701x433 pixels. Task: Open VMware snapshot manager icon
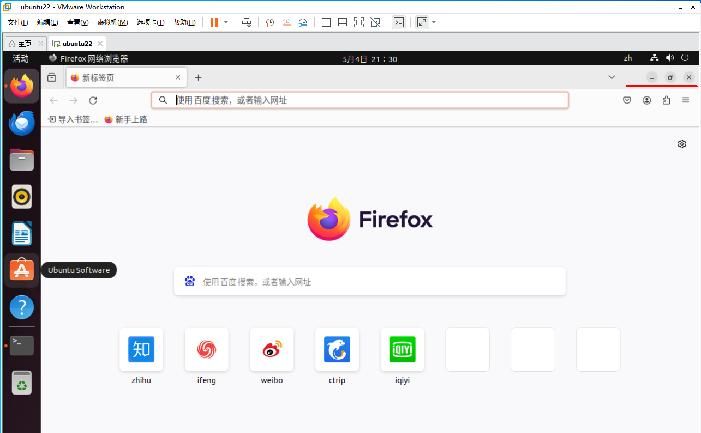[x=303, y=22]
